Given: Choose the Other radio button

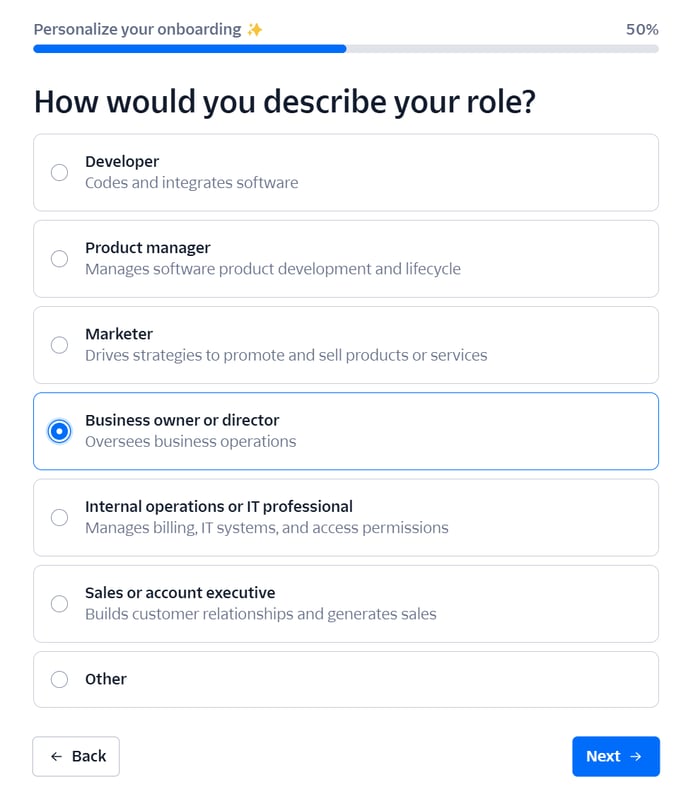Looking at the screenshot, I should tap(59, 680).
